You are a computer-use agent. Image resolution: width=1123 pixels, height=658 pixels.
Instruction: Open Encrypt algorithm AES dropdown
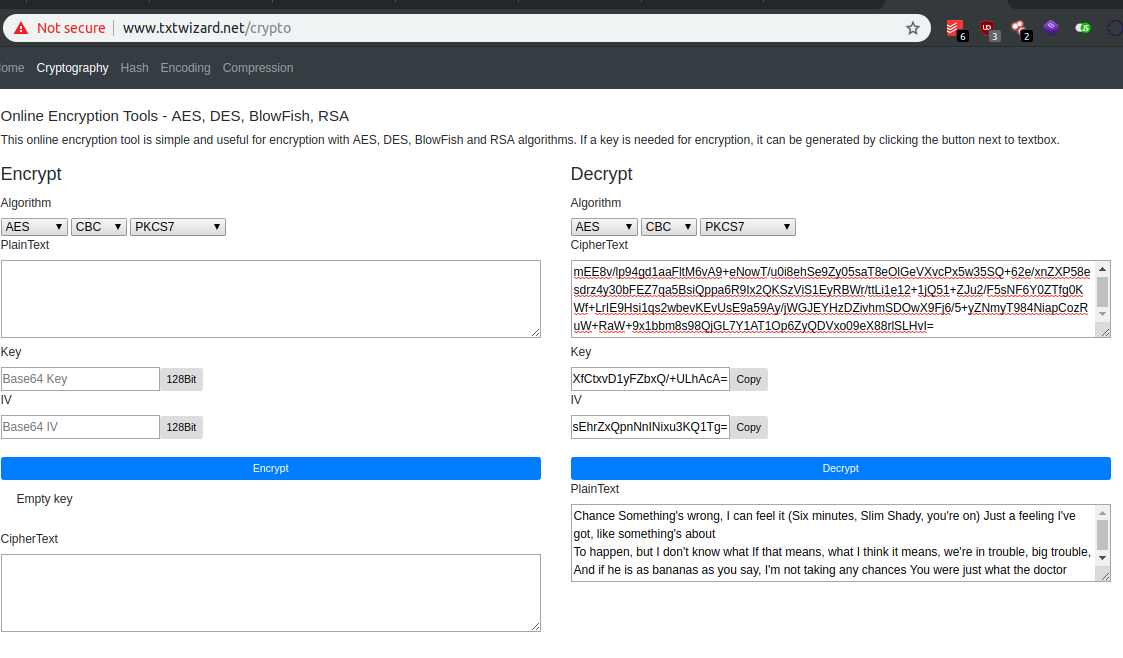click(x=34, y=227)
